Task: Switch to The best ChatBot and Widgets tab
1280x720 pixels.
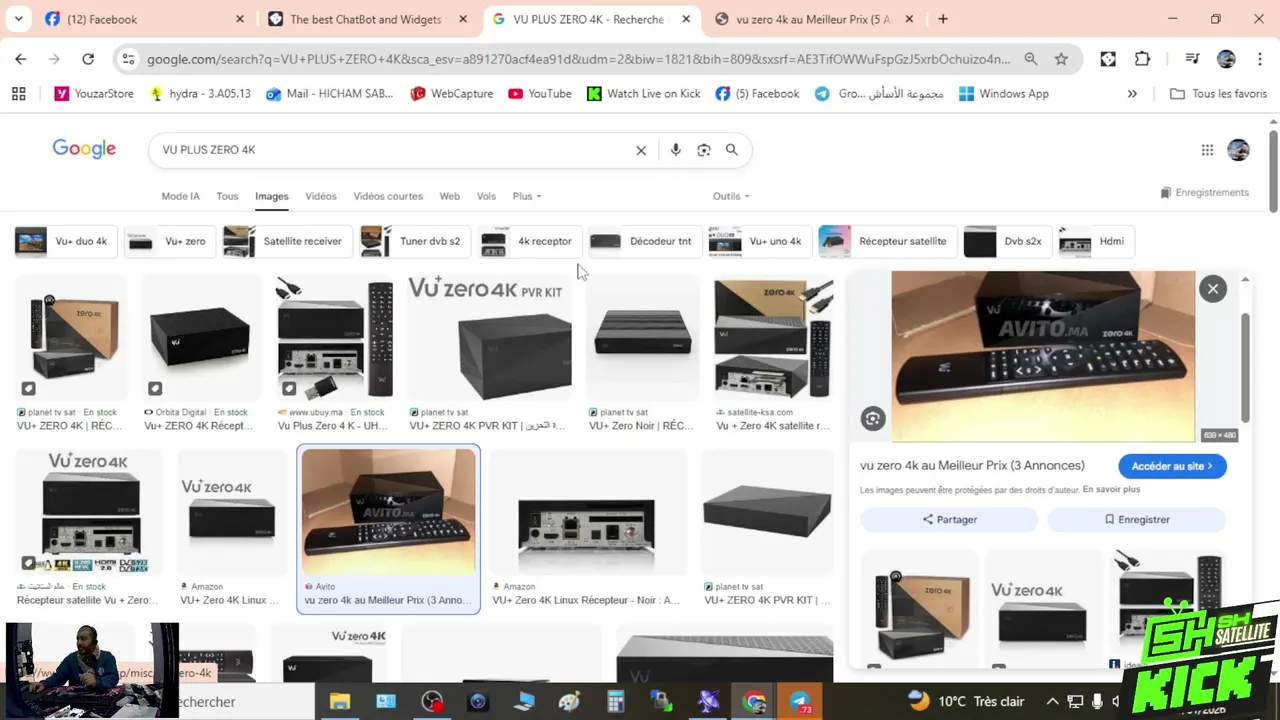Action: 367,19
